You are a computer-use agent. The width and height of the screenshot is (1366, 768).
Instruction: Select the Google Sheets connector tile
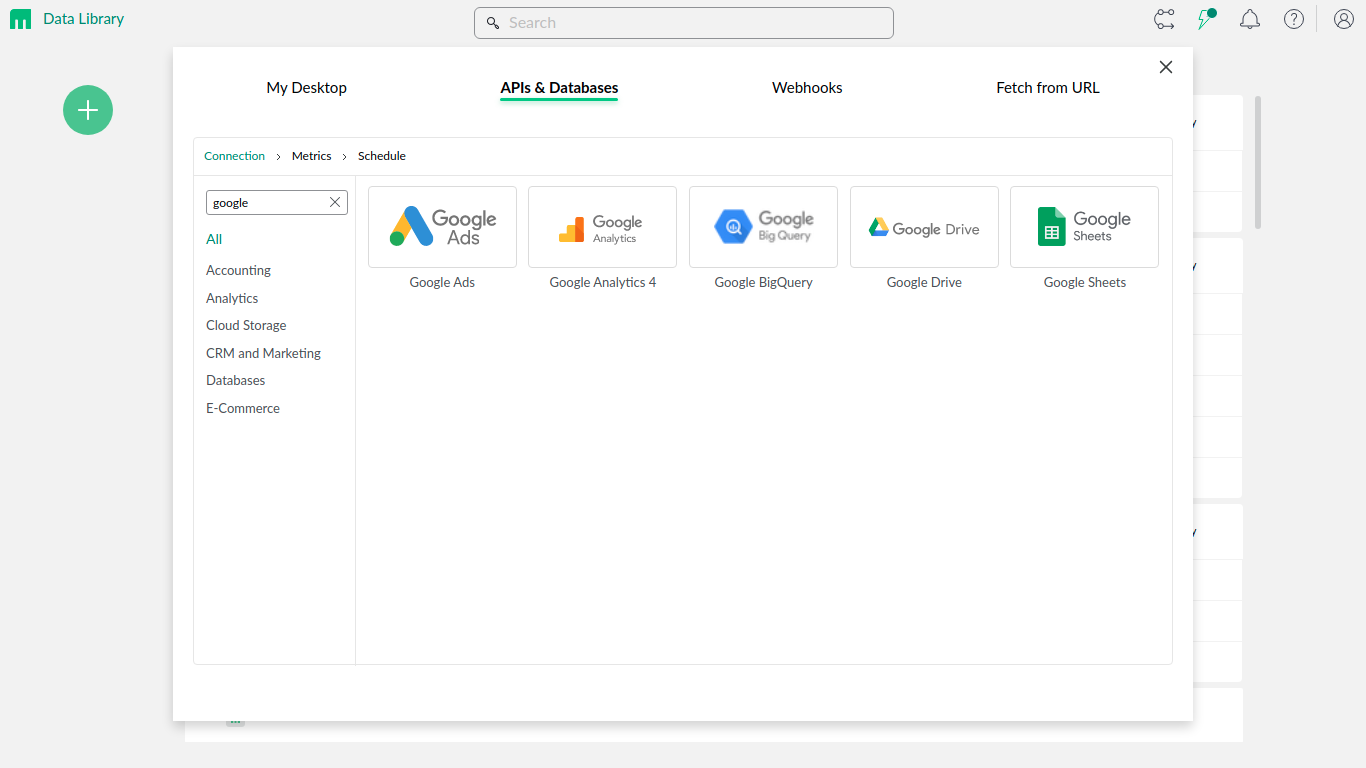click(1084, 227)
